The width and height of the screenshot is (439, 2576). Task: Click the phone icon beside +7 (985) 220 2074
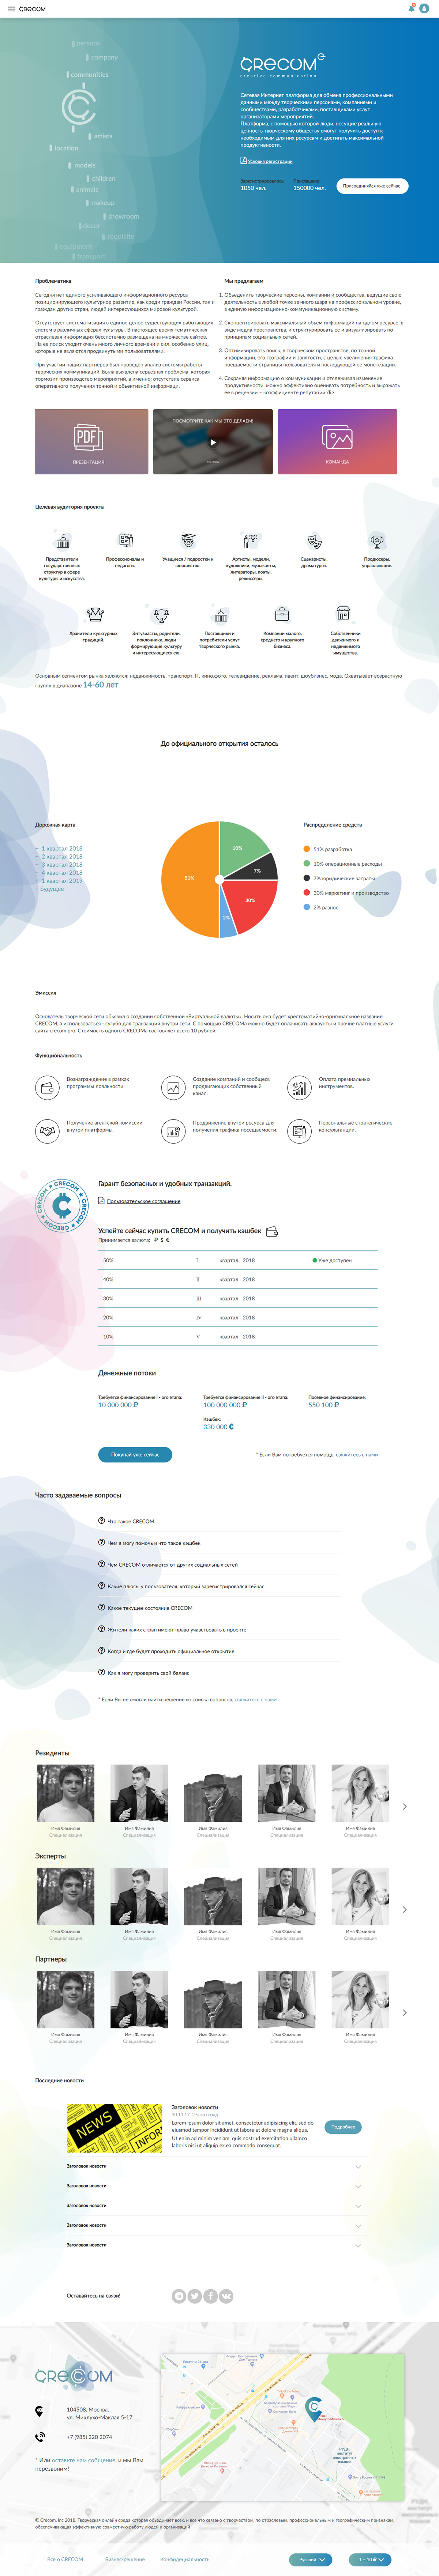coord(40,2437)
